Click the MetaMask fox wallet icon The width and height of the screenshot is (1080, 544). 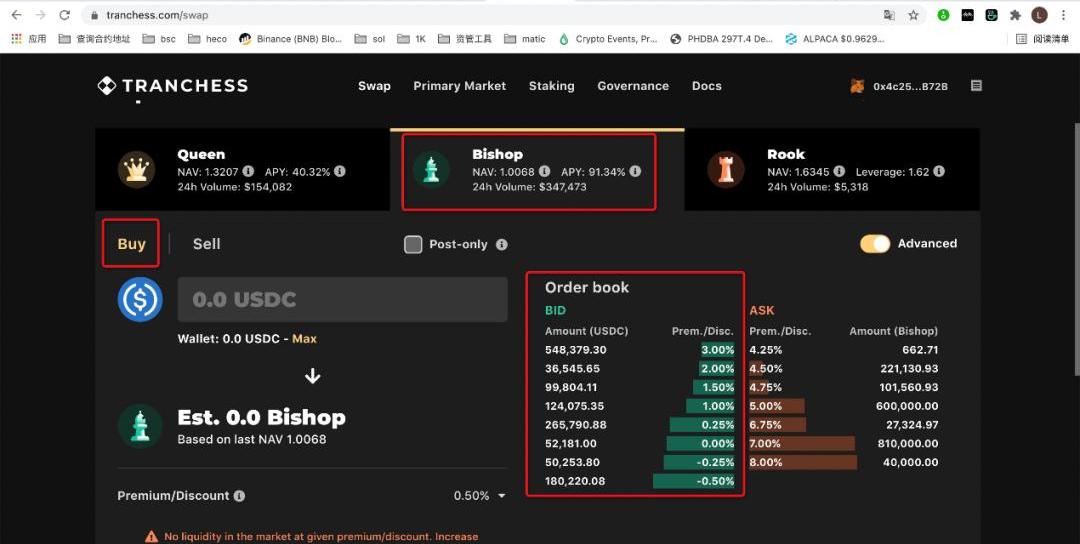click(x=857, y=86)
